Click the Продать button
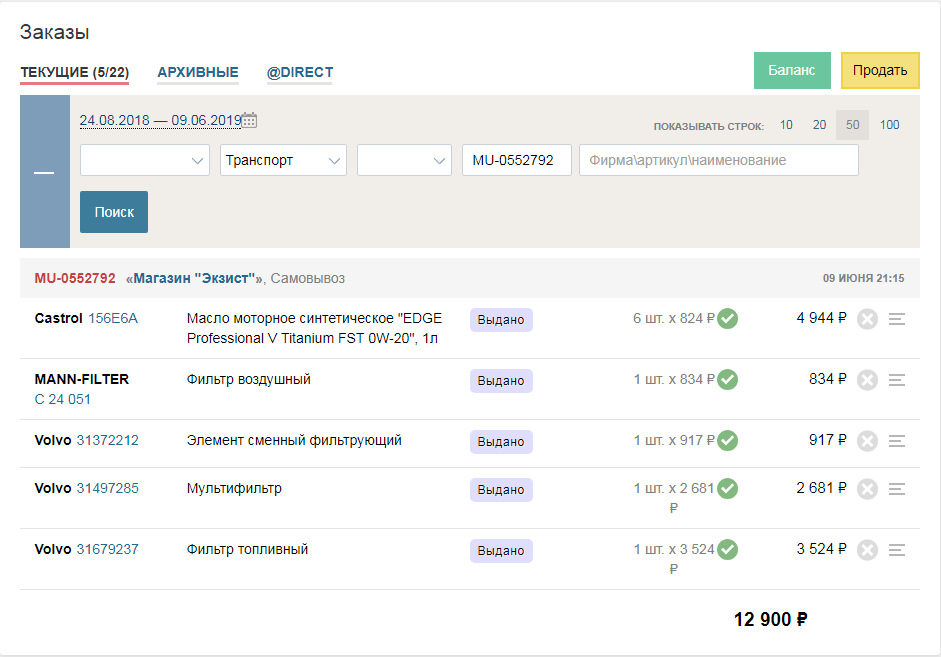 point(880,70)
